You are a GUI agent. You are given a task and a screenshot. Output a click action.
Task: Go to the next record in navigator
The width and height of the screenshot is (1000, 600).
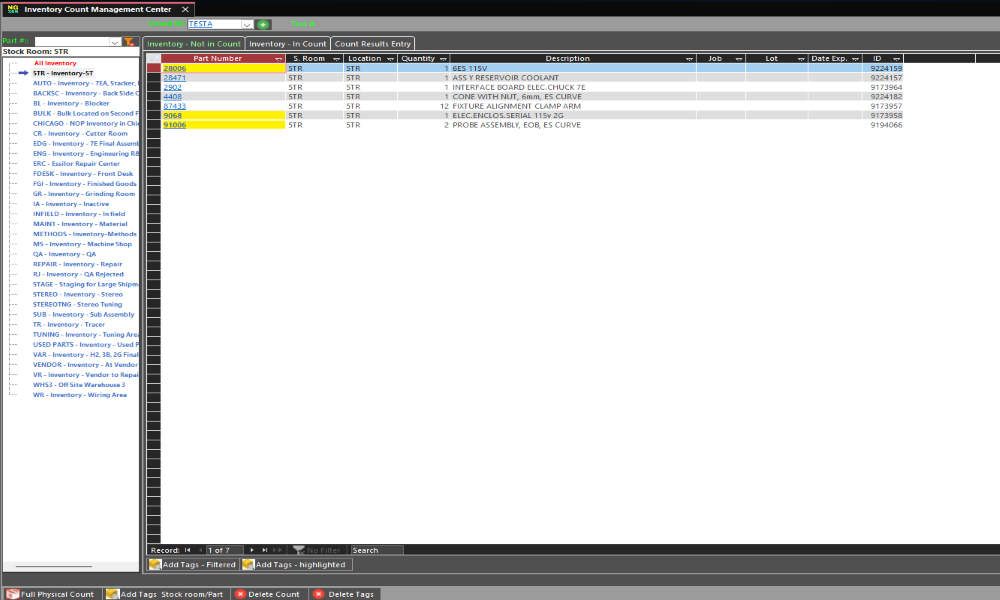click(x=252, y=550)
